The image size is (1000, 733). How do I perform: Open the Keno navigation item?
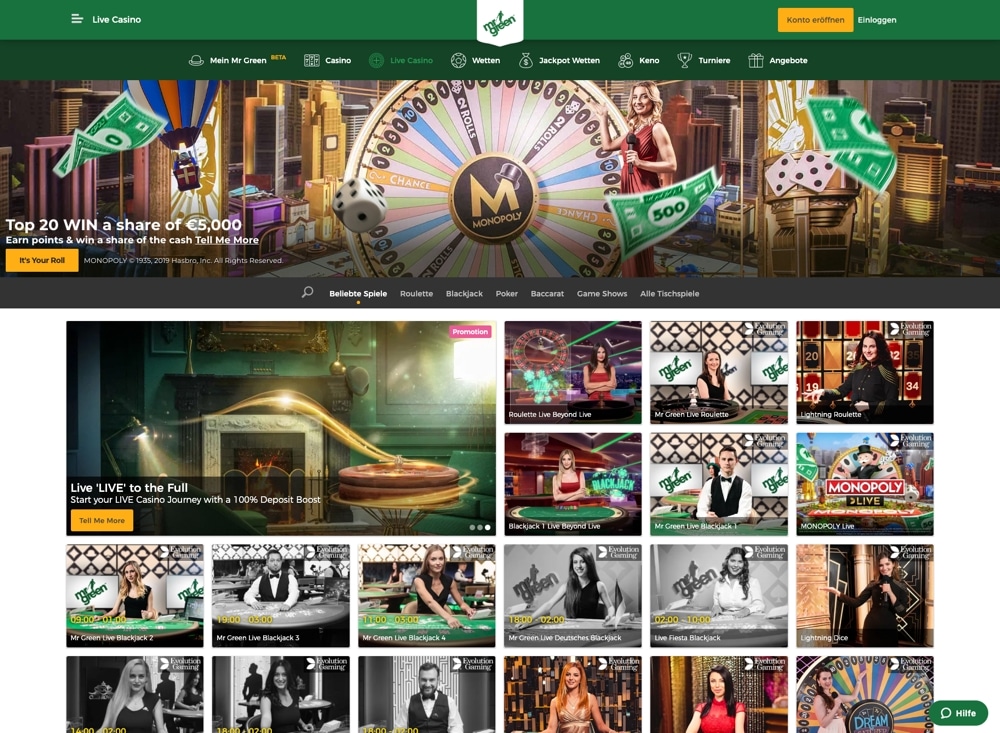point(649,61)
